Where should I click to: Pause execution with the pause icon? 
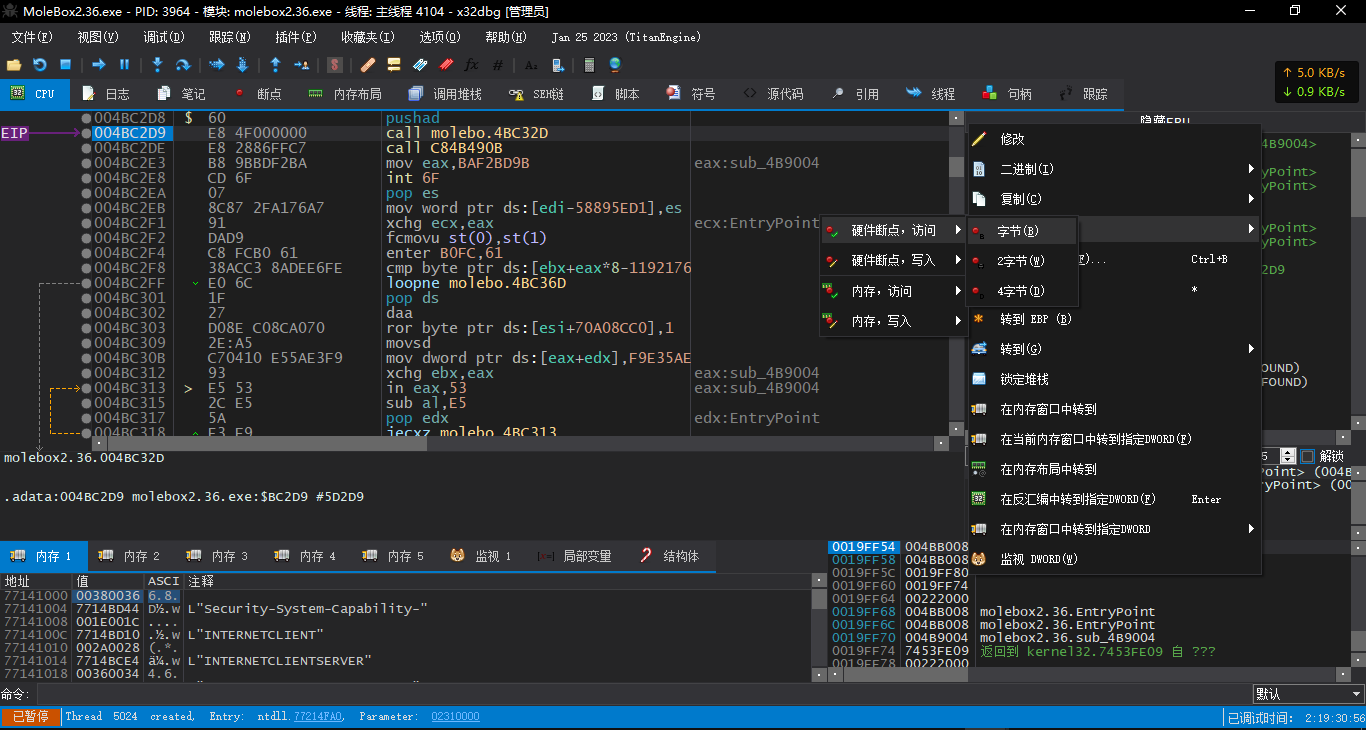point(125,65)
